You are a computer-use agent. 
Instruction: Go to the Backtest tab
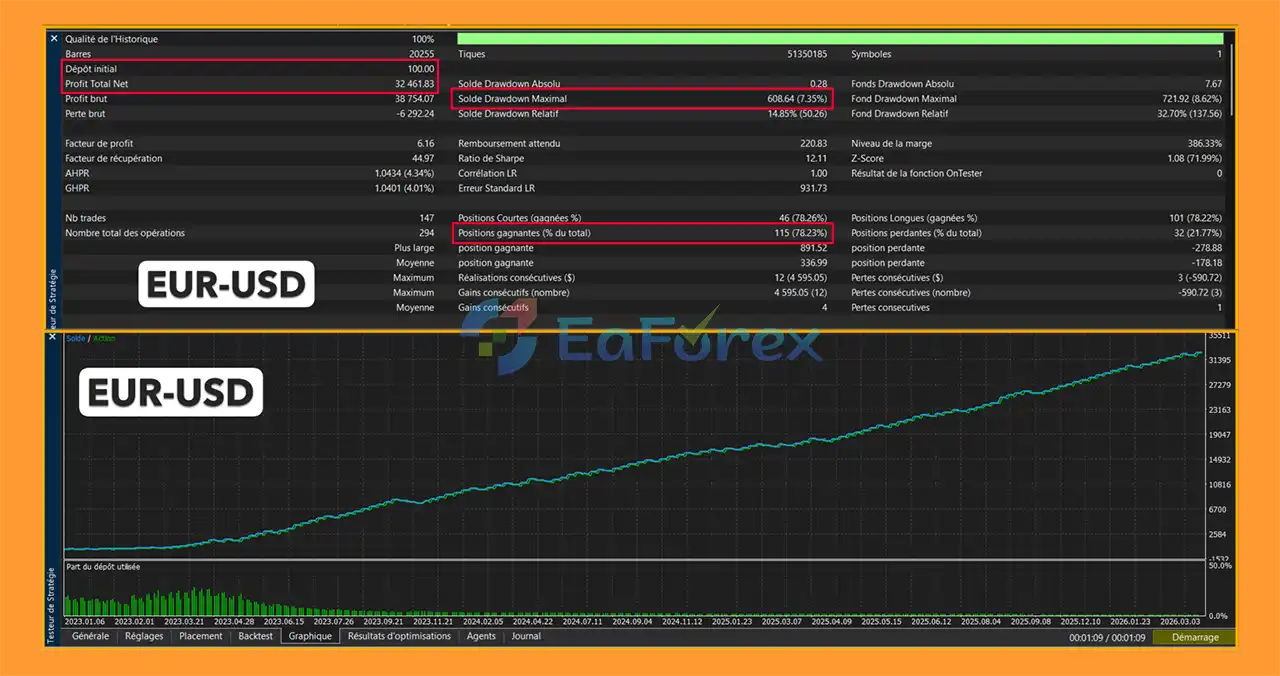pos(255,636)
